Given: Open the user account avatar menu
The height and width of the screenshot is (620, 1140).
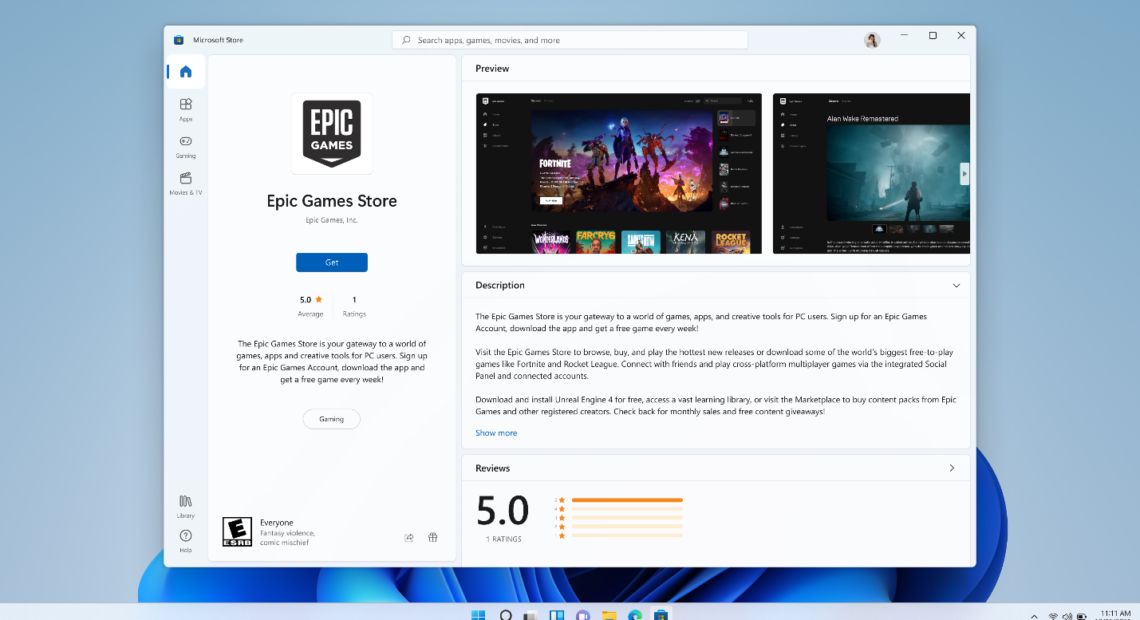Looking at the screenshot, I should (871, 39).
